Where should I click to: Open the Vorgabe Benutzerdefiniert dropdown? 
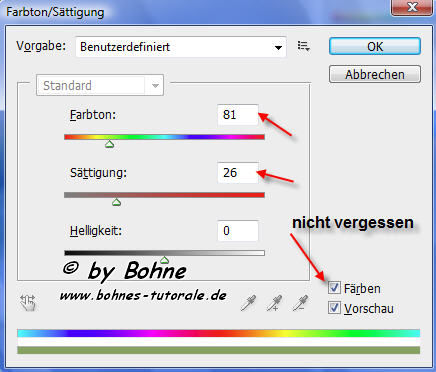tap(181, 47)
